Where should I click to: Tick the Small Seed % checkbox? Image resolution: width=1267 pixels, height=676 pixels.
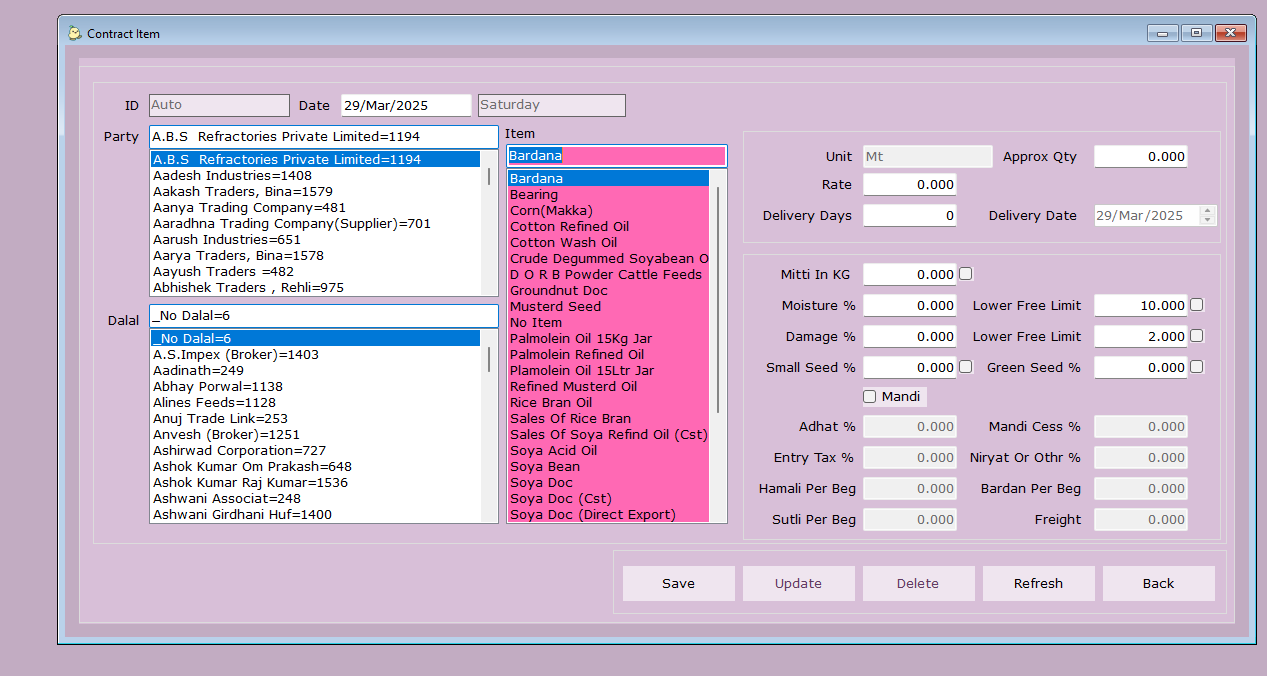tap(966, 367)
